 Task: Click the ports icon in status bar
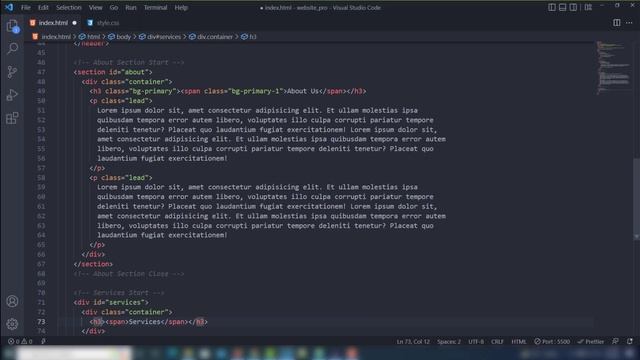click(43, 342)
